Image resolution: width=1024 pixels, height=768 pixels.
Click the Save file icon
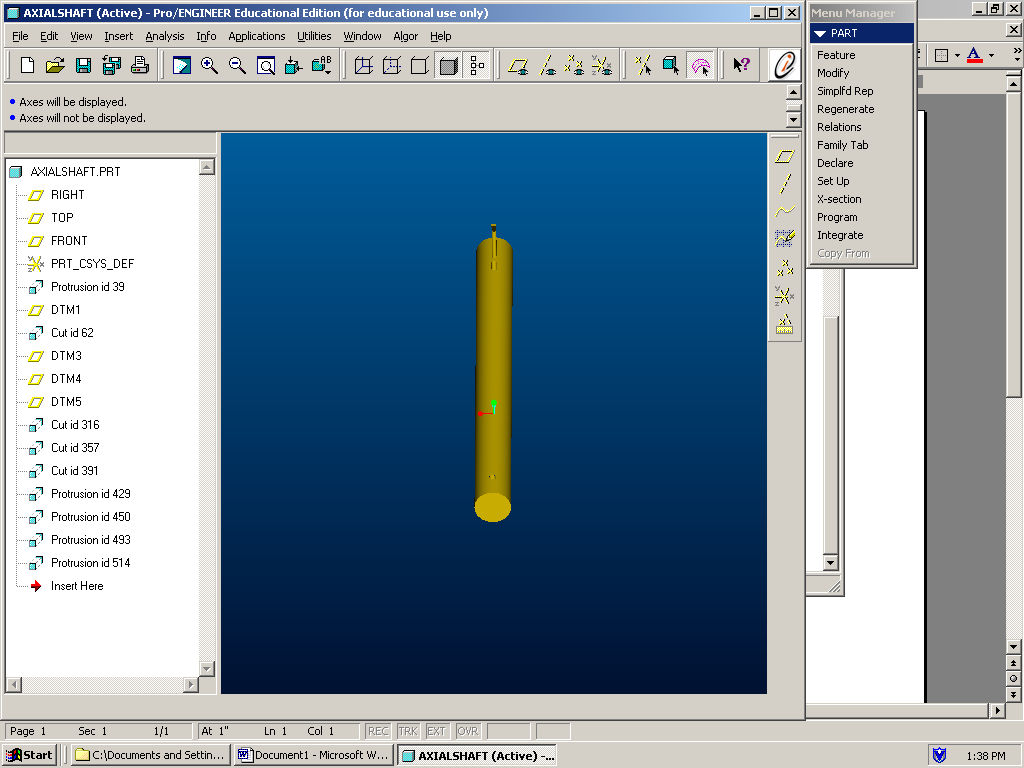(x=84, y=66)
